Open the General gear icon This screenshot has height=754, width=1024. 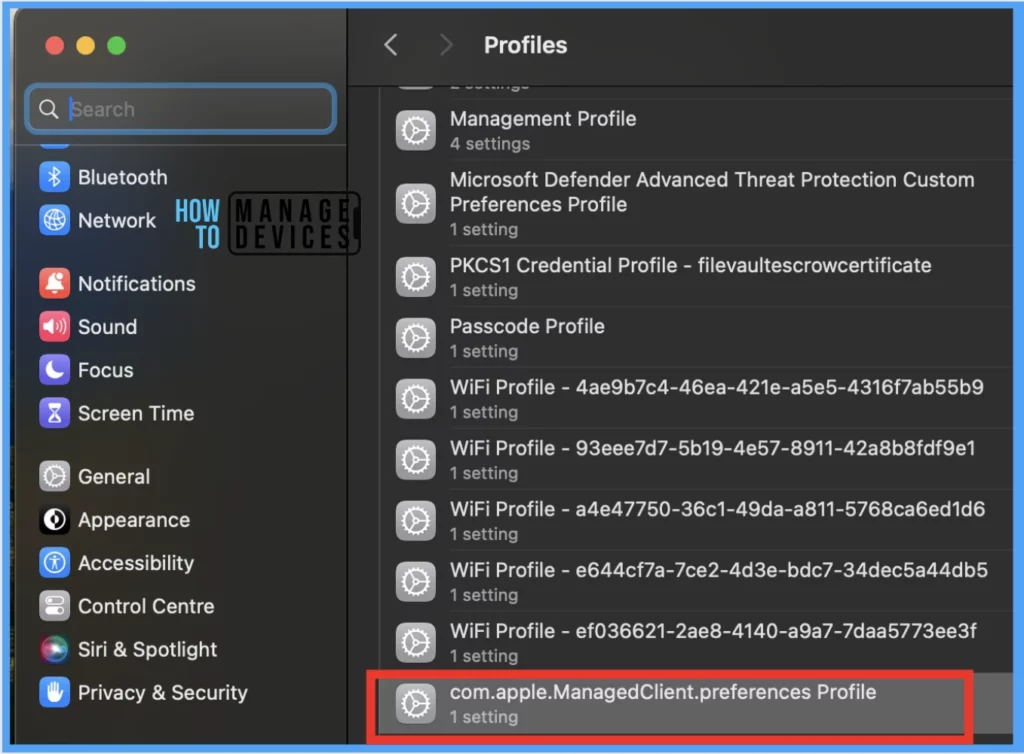54,476
